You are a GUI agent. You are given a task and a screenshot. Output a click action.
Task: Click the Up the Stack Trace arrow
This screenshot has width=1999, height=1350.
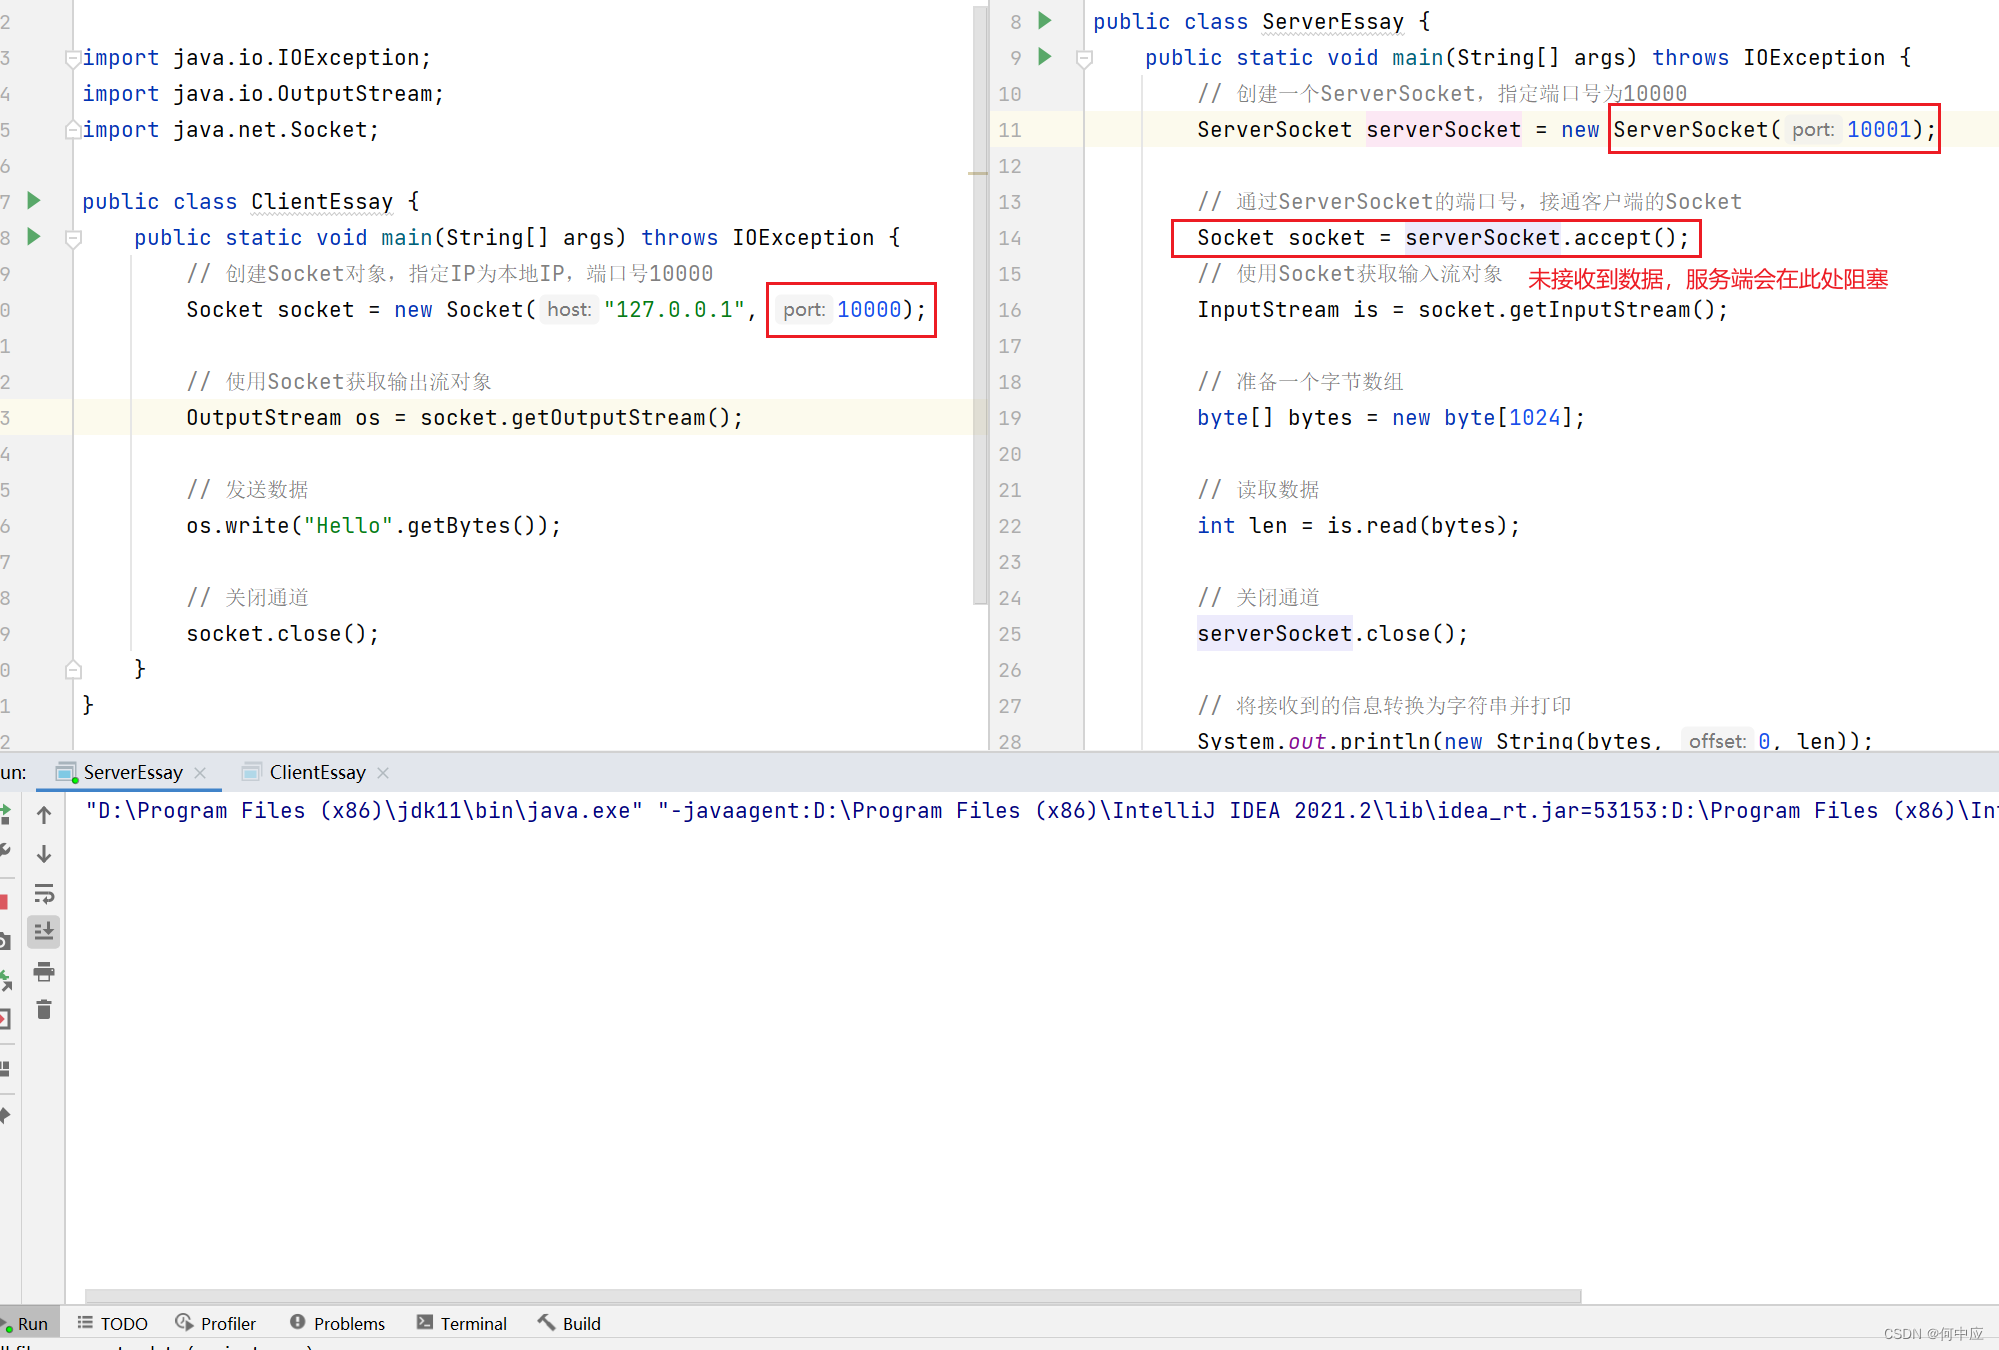click(44, 815)
